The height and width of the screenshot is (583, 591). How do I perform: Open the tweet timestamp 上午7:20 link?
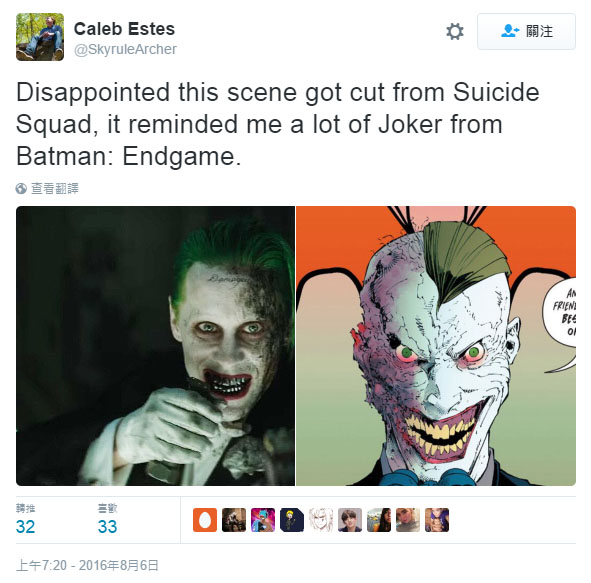pyautogui.click(x=87, y=565)
